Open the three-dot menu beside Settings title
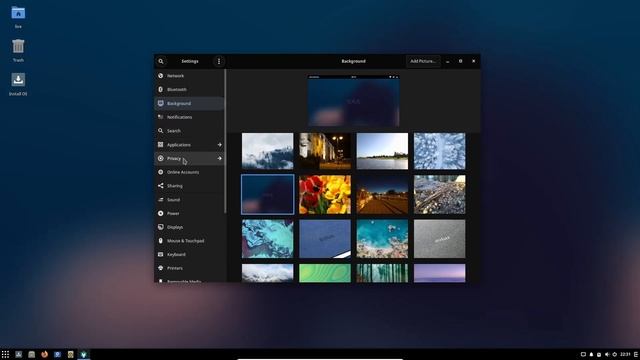The width and height of the screenshot is (640, 360). point(219,61)
